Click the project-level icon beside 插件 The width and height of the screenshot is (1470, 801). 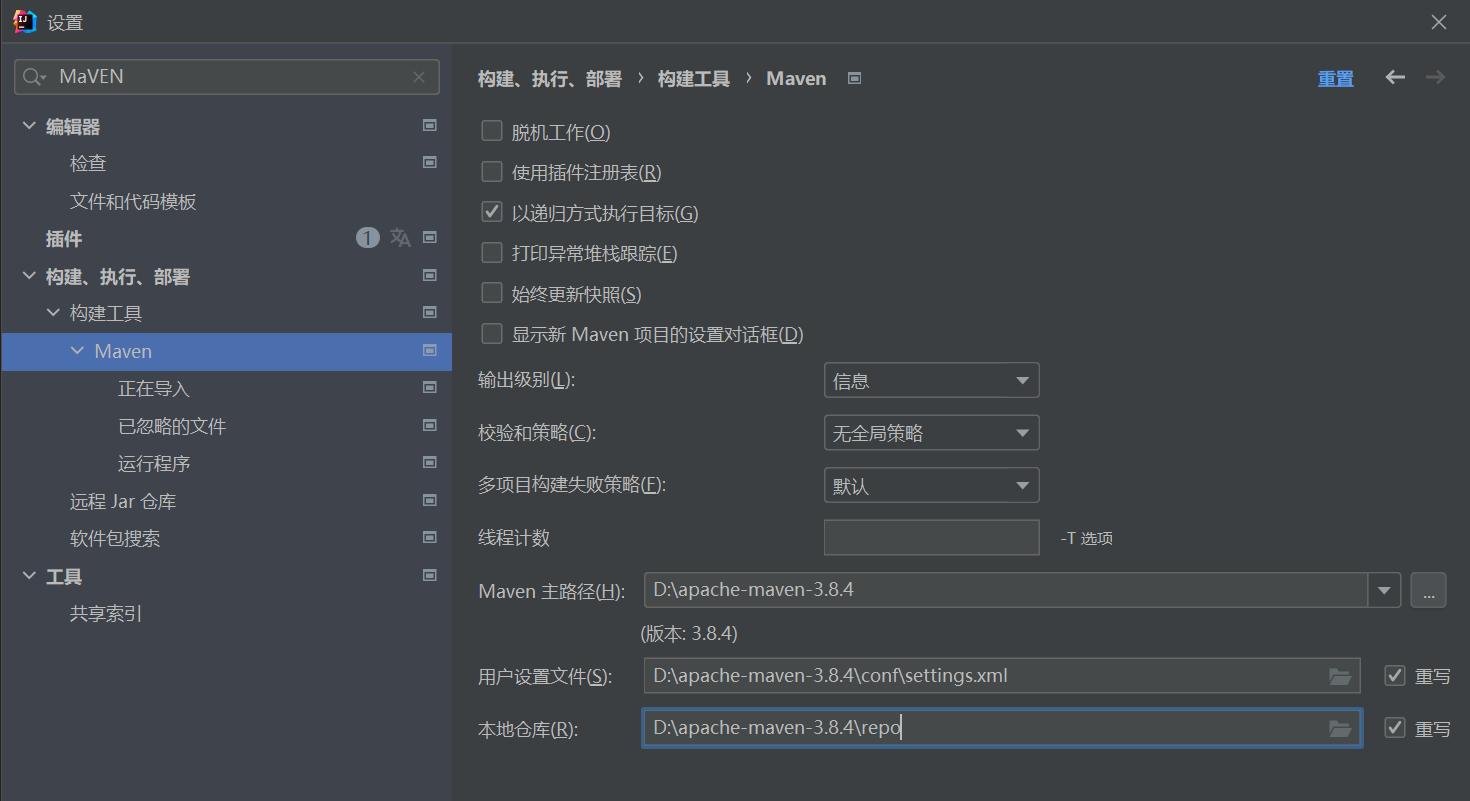[x=430, y=238]
